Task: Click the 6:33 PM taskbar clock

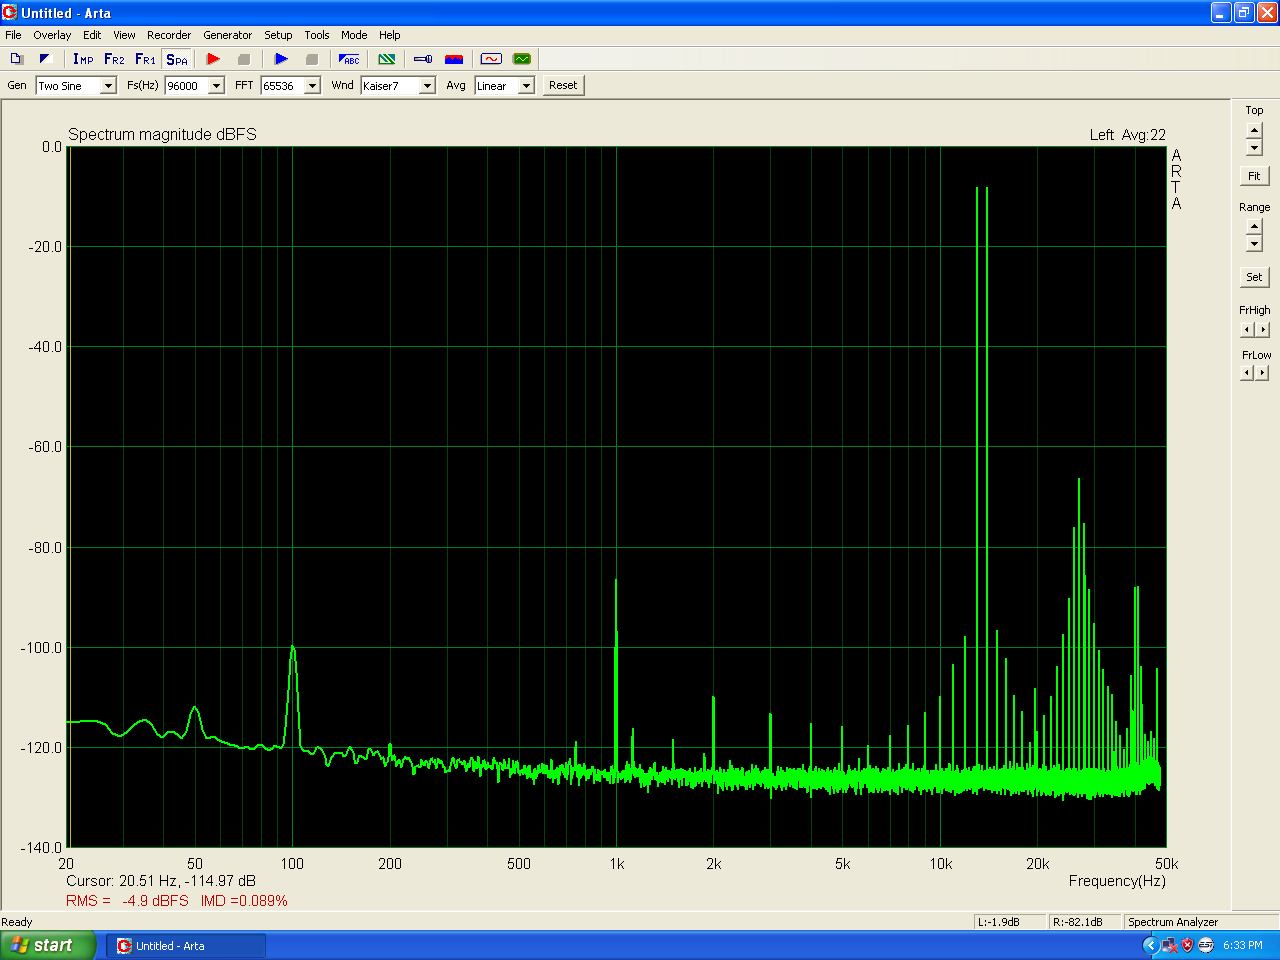Action: 1243,945
